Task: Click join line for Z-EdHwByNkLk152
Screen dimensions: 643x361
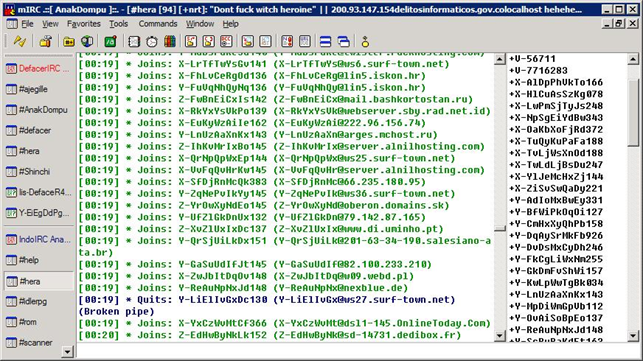Action: [x=270, y=335]
